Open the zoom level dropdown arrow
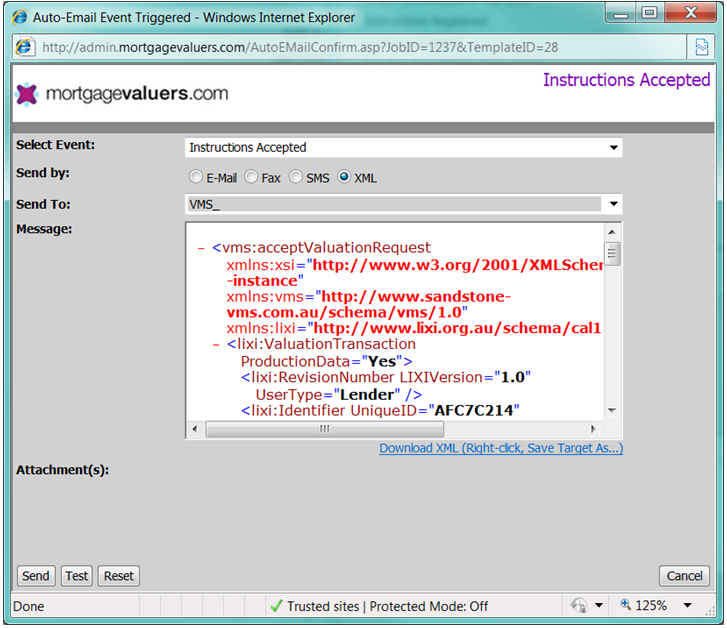The image size is (727, 628). tap(688, 605)
